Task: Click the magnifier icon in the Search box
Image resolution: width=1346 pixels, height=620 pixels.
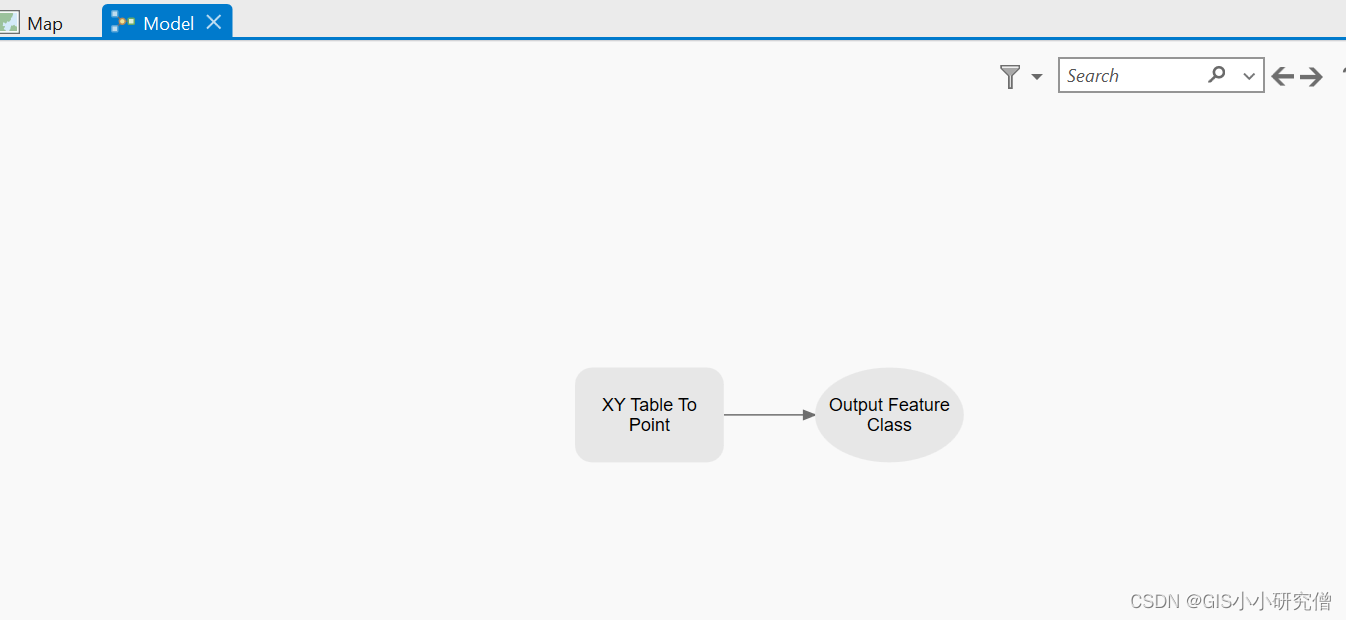Action: point(1216,75)
